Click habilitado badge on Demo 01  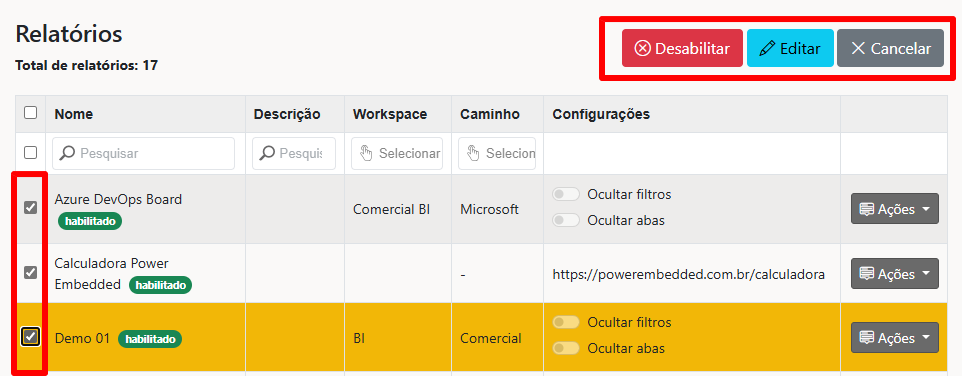point(150,339)
